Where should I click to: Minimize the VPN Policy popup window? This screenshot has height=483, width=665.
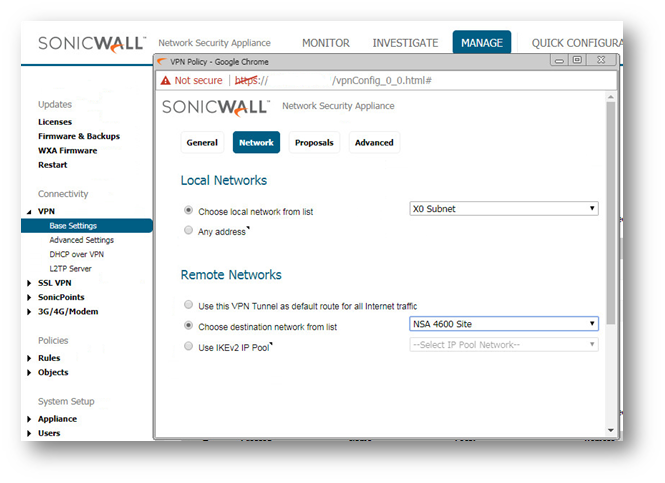coord(559,60)
